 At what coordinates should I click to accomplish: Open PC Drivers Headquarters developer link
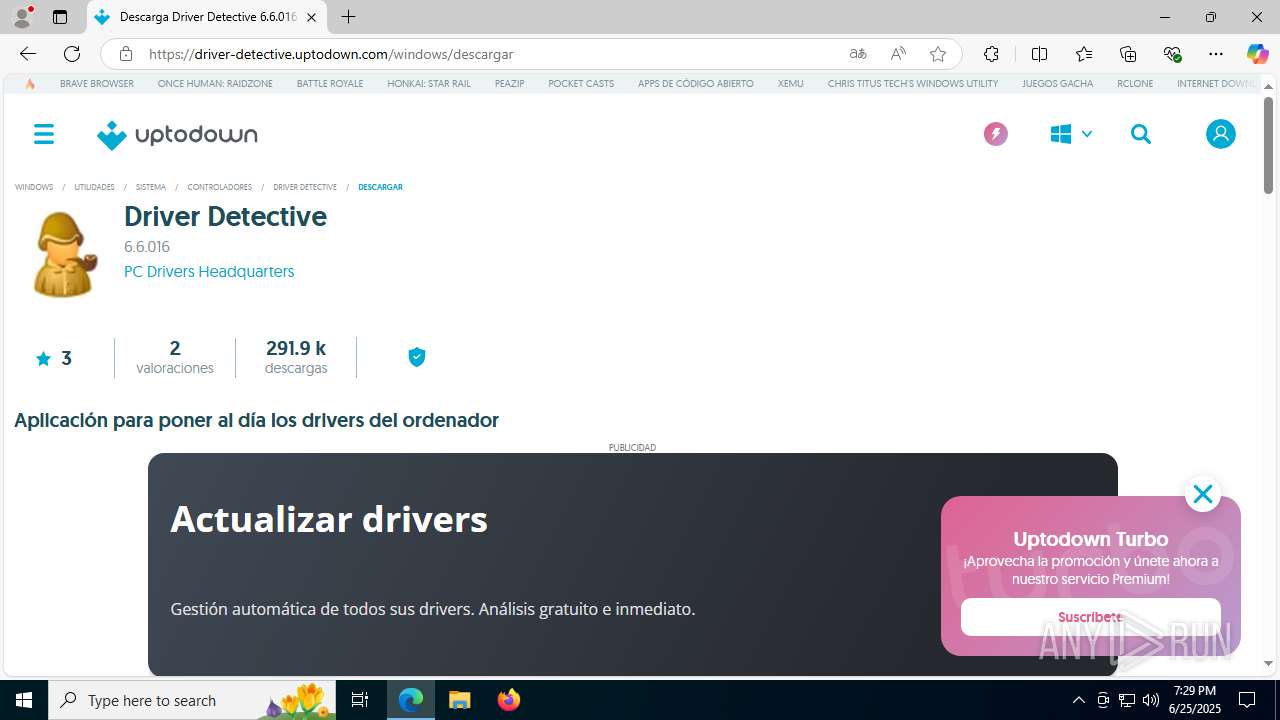click(x=209, y=271)
